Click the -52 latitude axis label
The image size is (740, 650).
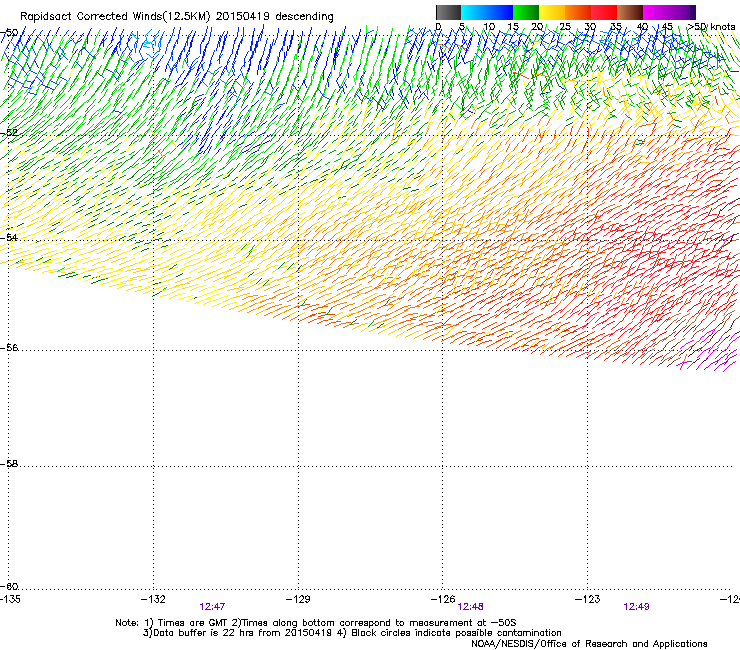click(9, 133)
